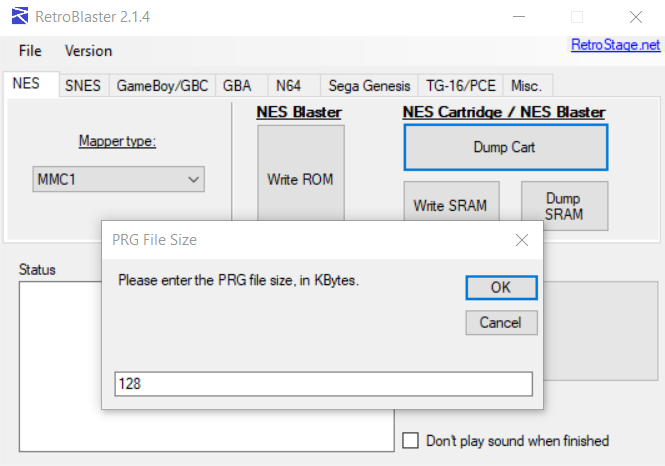
Task: Click the Dump SRAM button
Action: (x=564, y=206)
